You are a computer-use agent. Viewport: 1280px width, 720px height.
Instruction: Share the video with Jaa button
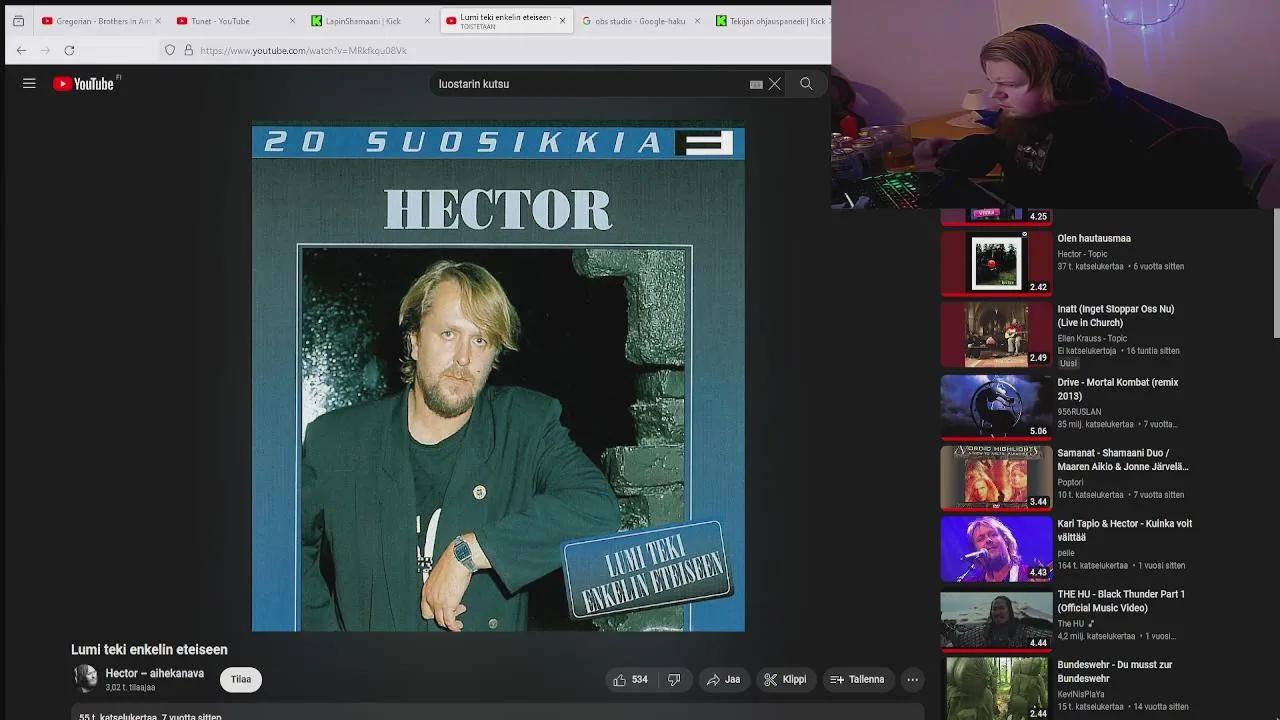pyautogui.click(x=723, y=680)
